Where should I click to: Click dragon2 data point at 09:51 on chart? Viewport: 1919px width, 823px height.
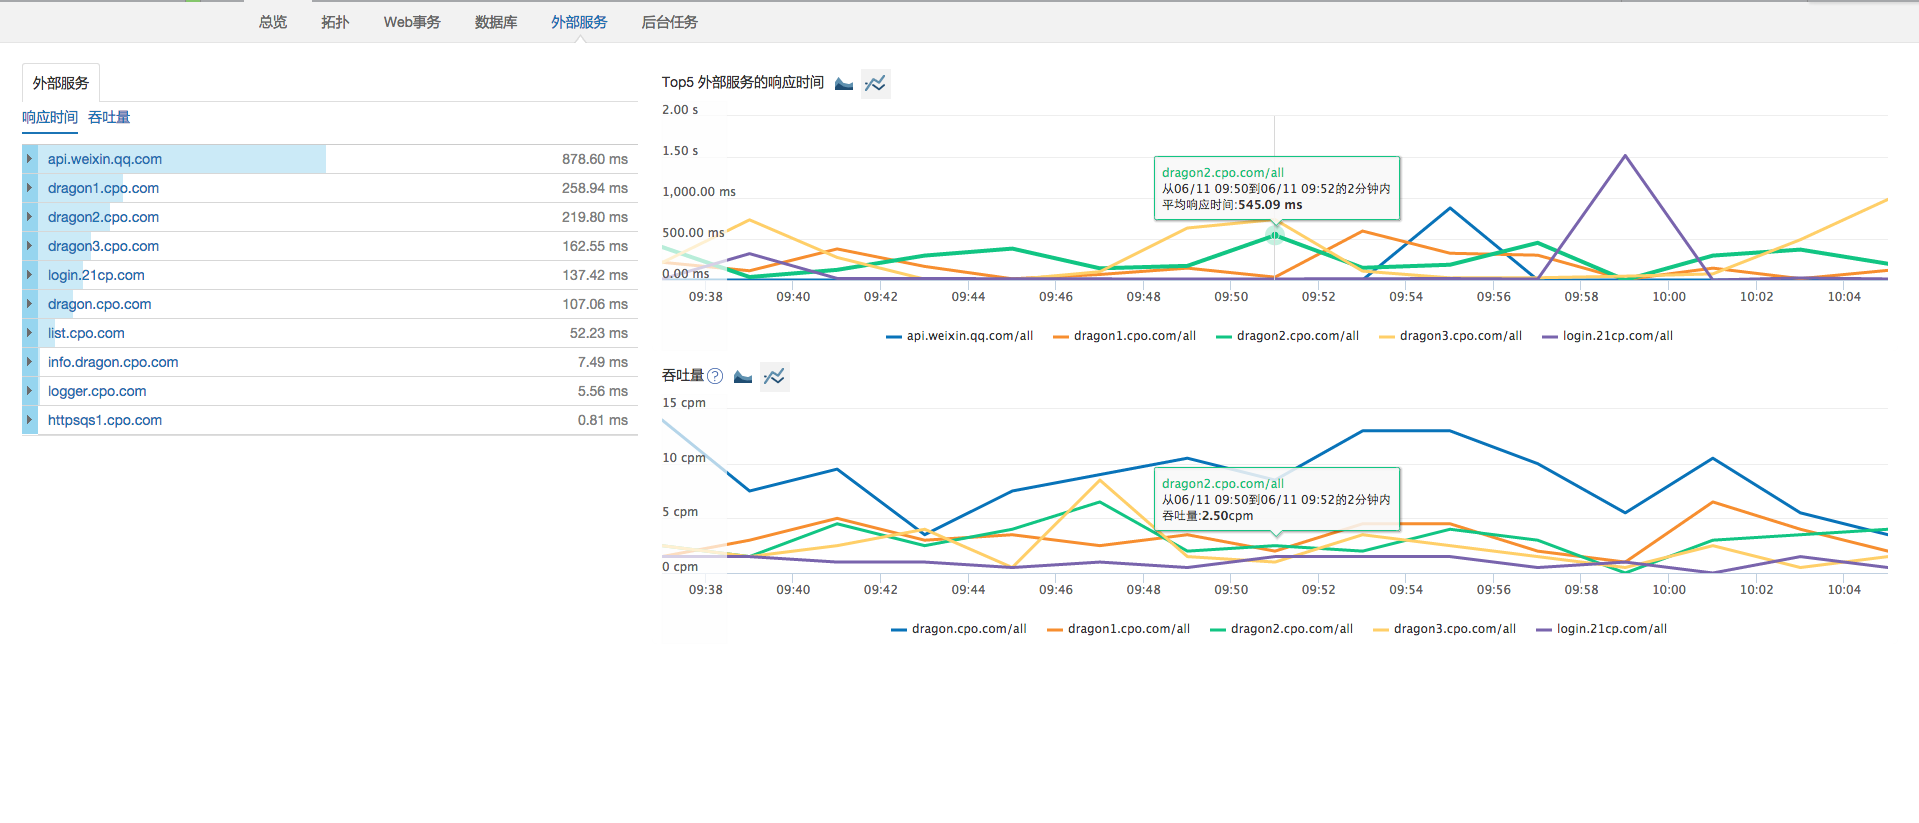click(1274, 235)
